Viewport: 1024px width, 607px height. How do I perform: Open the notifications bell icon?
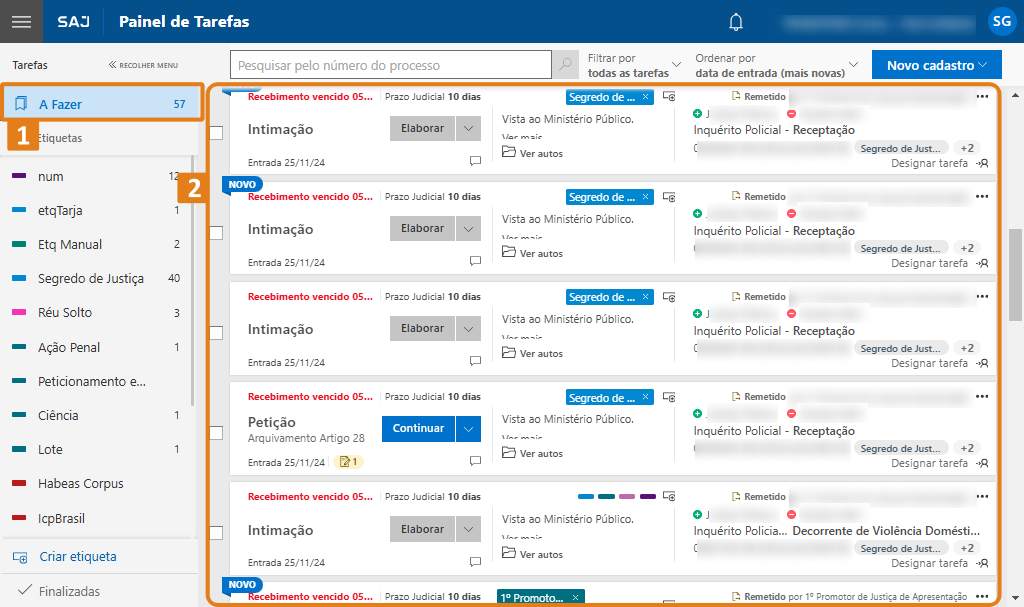tap(736, 21)
